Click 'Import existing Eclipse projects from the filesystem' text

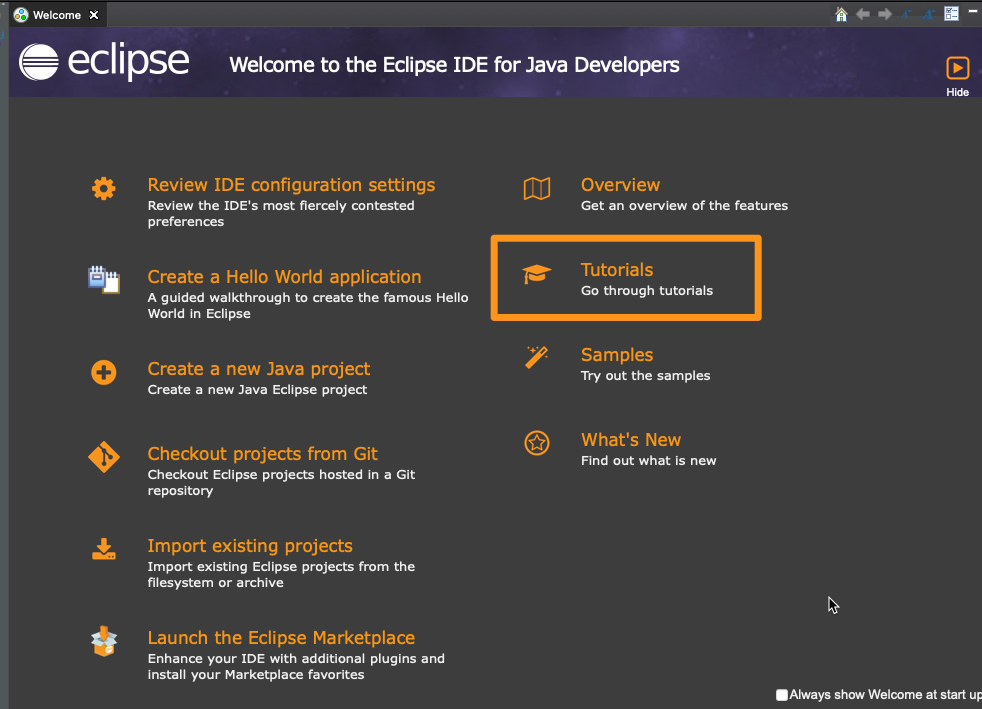(281, 574)
